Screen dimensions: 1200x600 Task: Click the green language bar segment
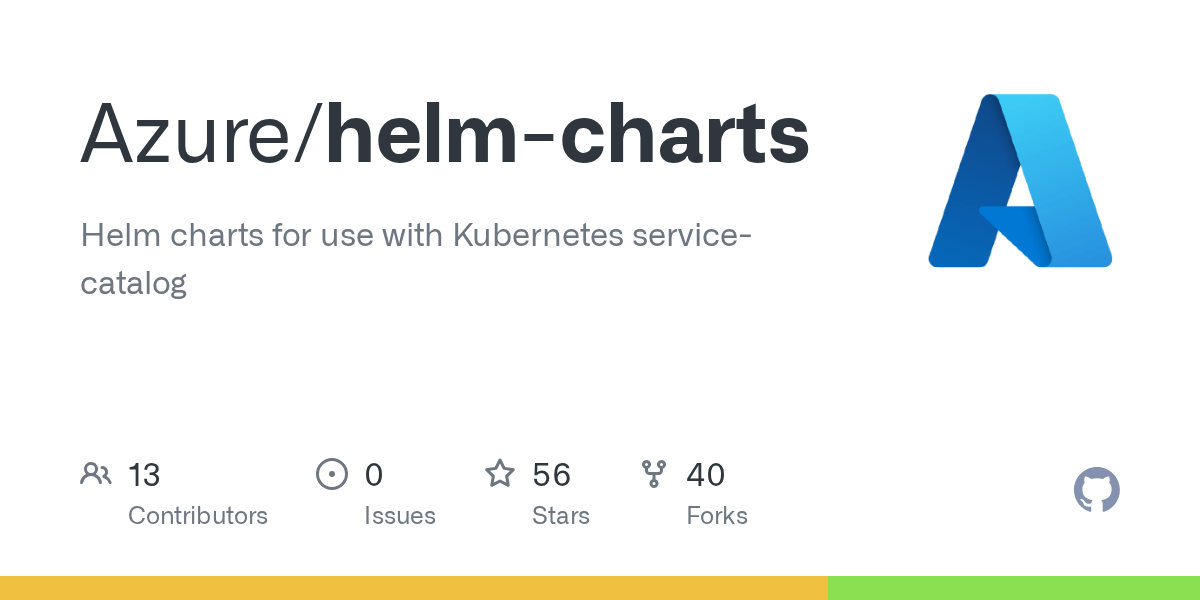click(1013, 588)
